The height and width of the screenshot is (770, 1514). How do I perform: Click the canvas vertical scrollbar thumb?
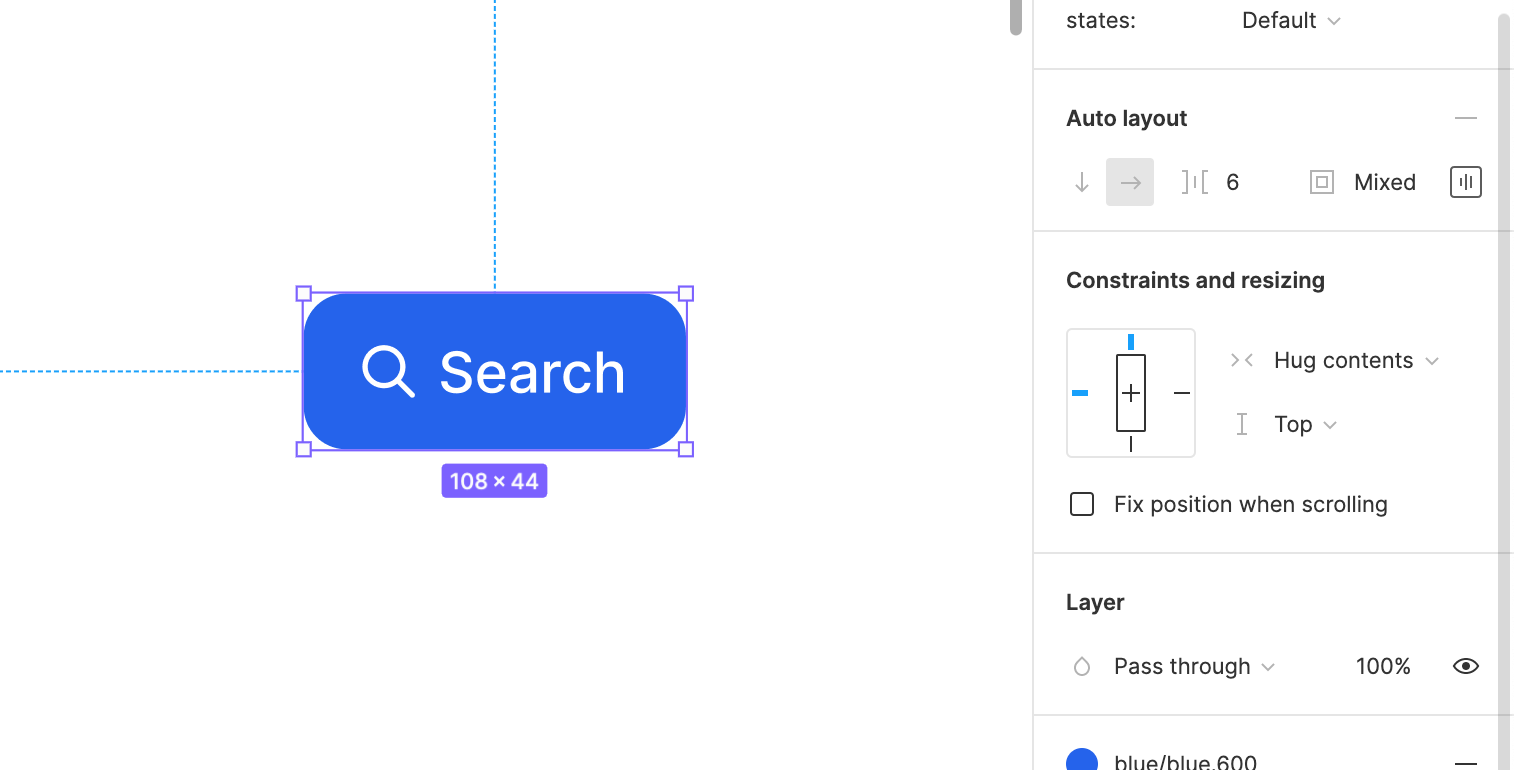1016,16
